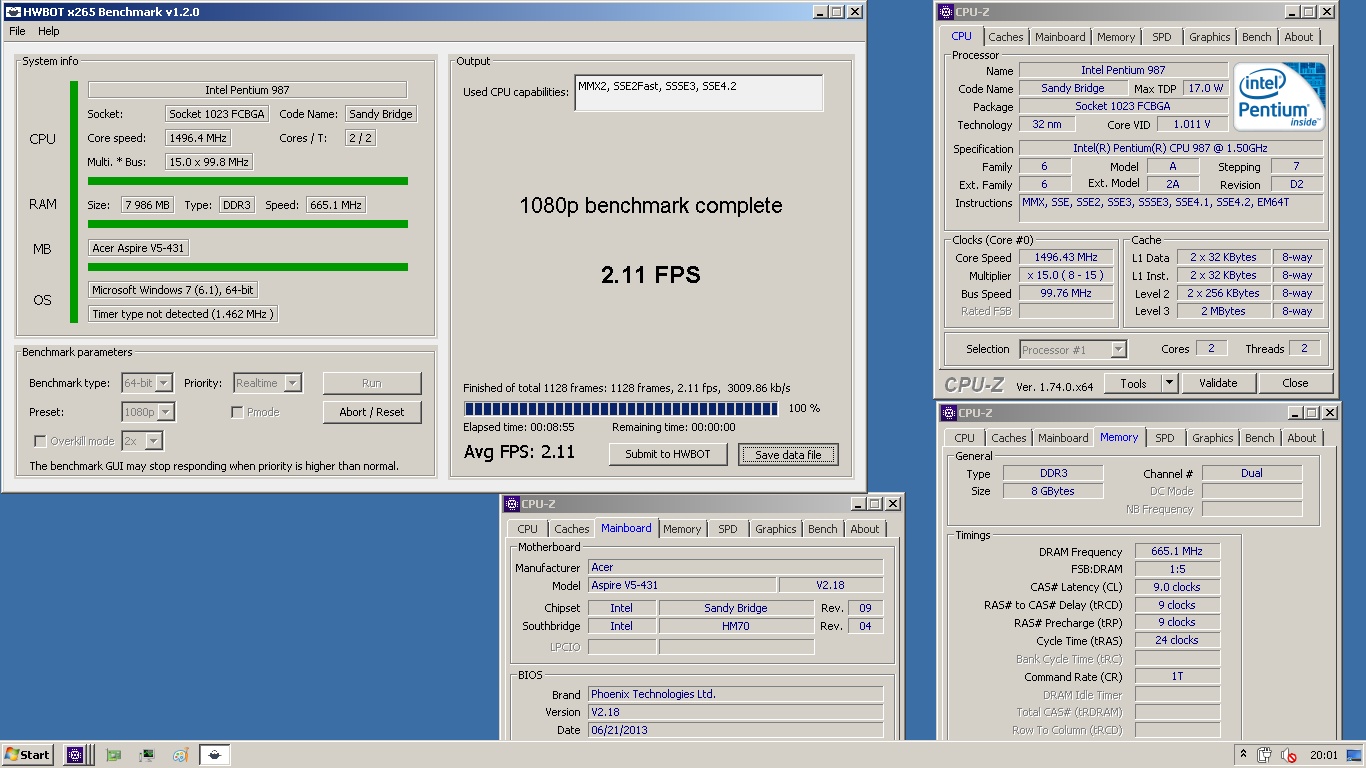Image resolution: width=1366 pixels, height=768 pixels.
Task: Click the DRAM Frequency 665.1 MHz value
Action: point(1177,551)
